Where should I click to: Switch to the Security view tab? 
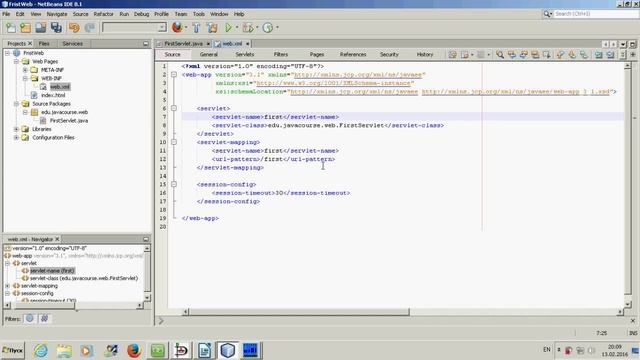coord(389,54)
